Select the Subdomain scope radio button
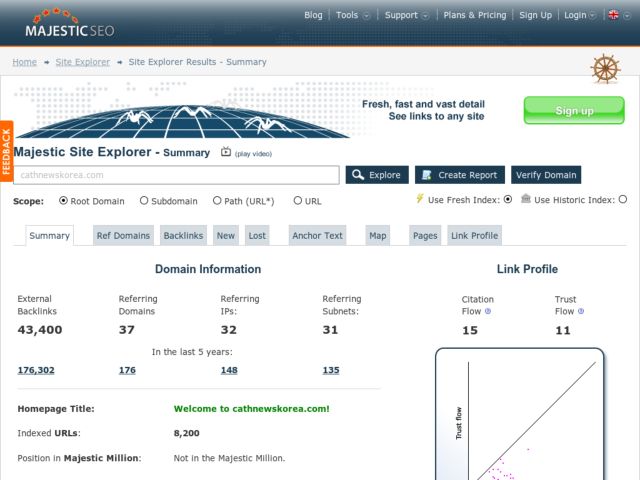Screen dimensions: 640x480 (144, 201)
